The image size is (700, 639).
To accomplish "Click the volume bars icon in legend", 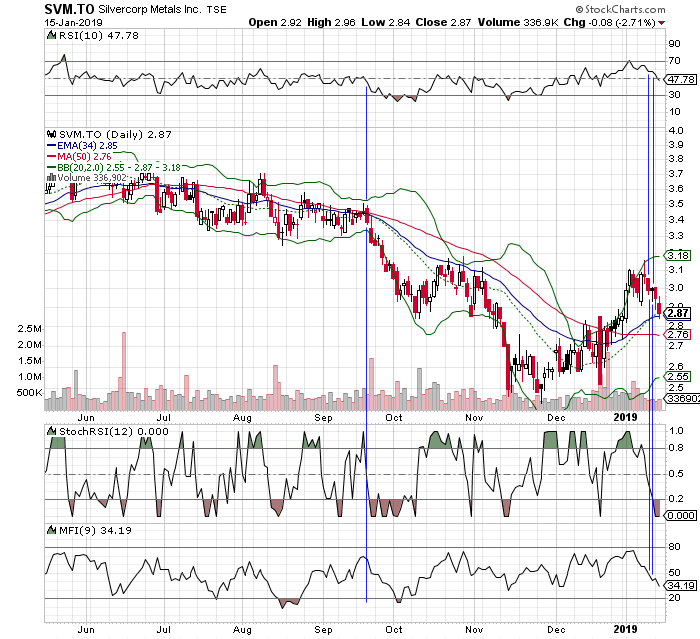I will pyautogui.click(x=51, y=178).
